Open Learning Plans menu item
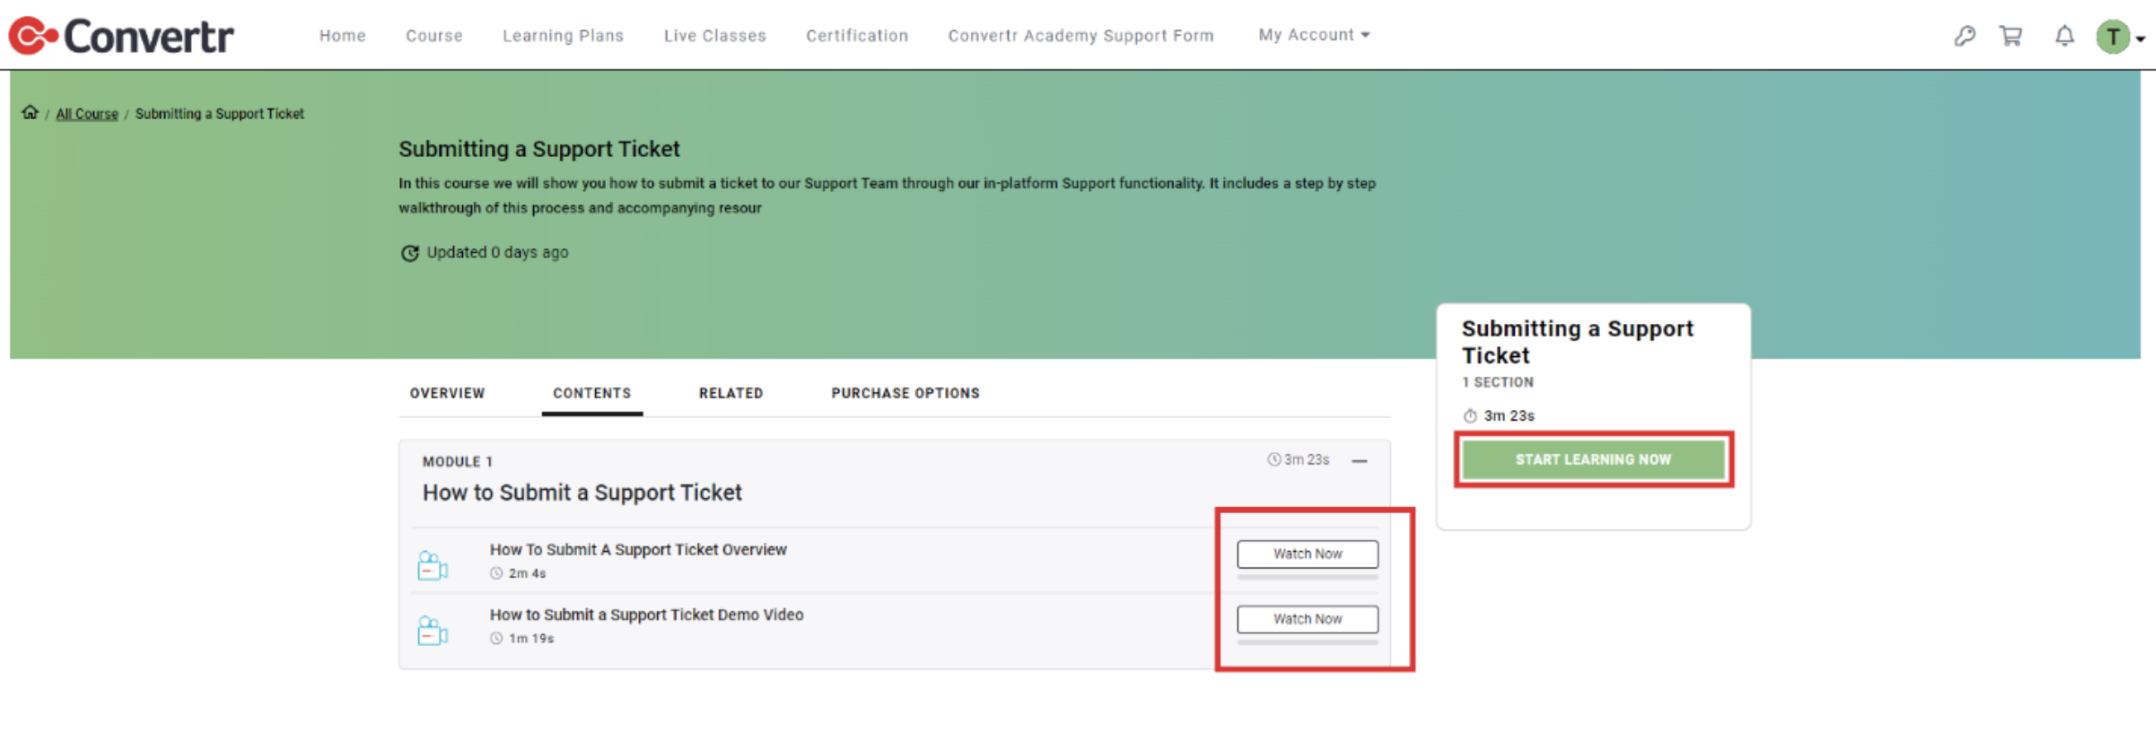 pos(563,36)
